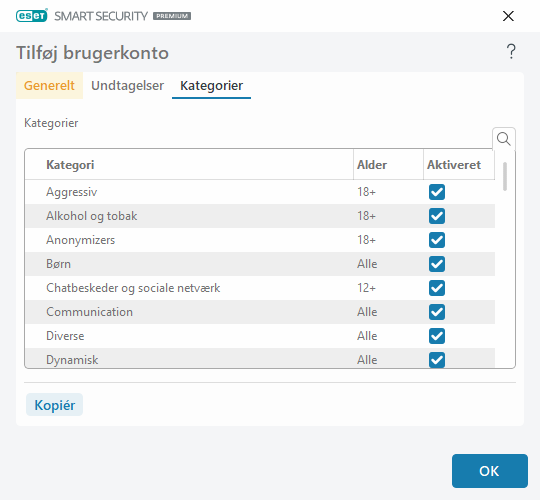Click the PREMIUM badge in title
Image resolution: width=540 pixels, height=500 pixels.
(x=172, y=16)
